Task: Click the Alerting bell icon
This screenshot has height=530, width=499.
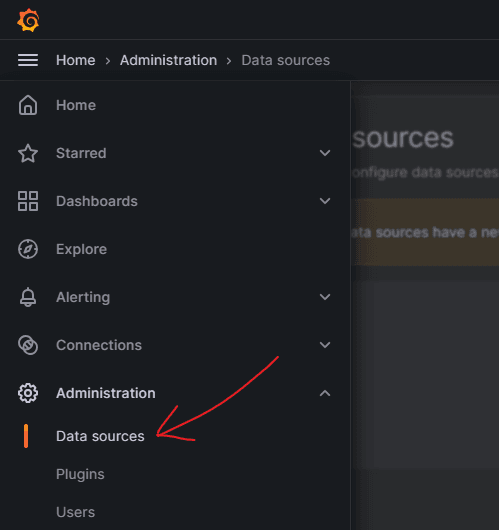Action: [x=28, y=297]
